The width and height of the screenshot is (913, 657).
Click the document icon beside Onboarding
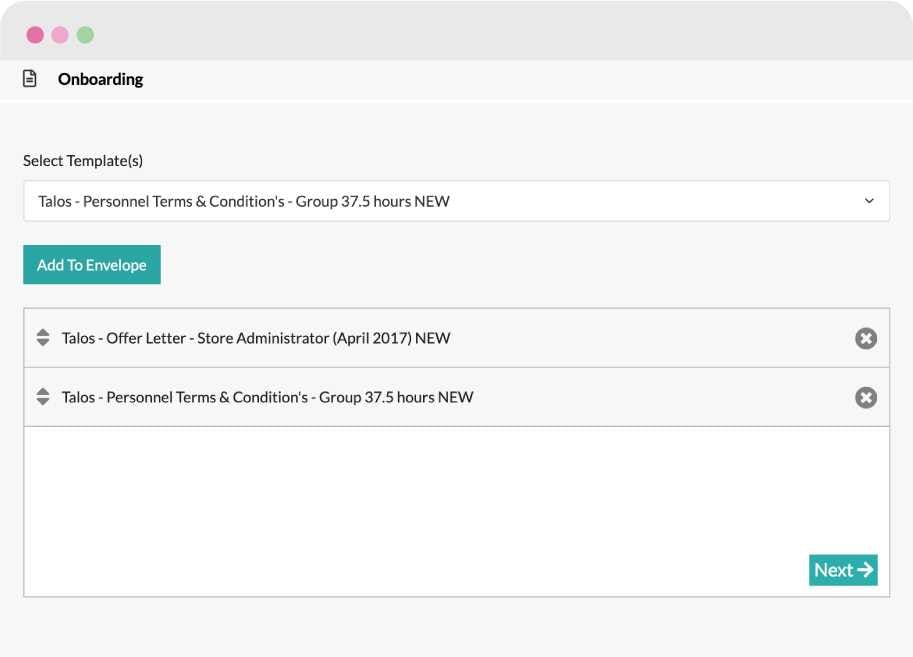click(31, 78)
